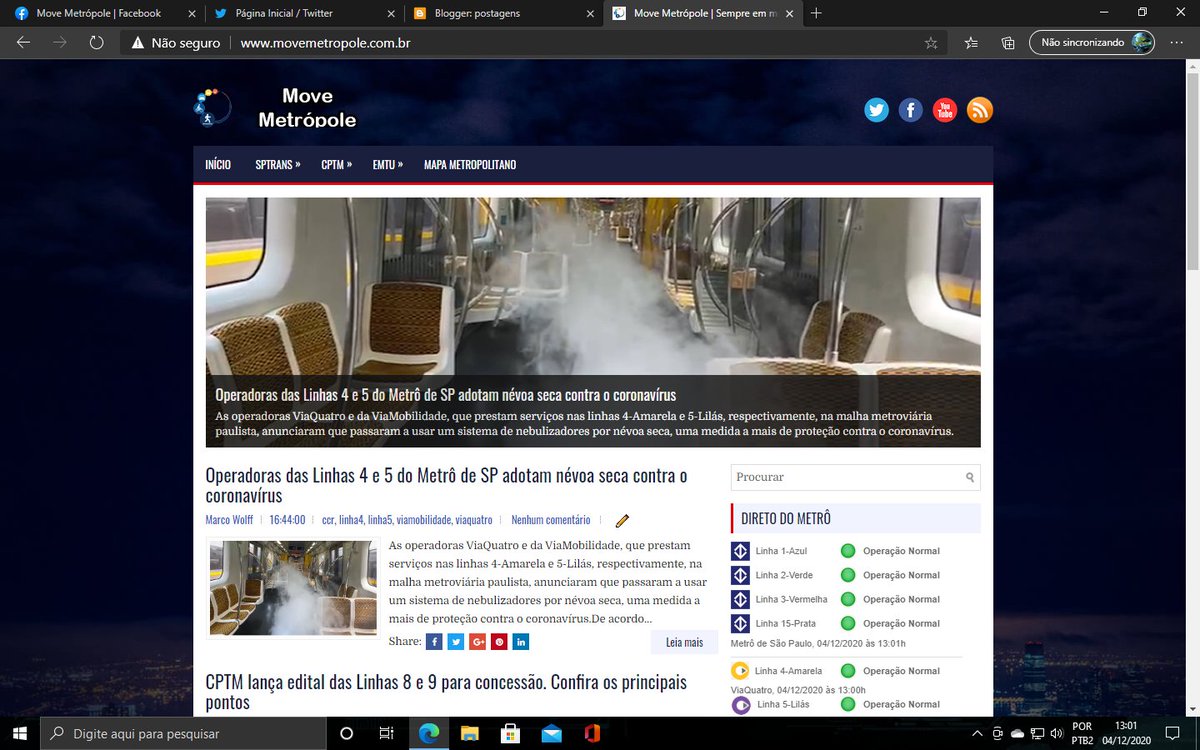Open the viaquatro tag link
This screenshot has width=1200, height=750.
pos(474,520)
